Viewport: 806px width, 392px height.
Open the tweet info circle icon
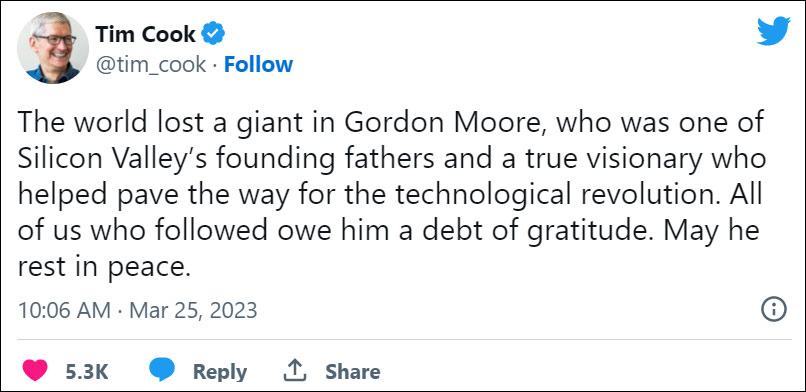774,310
